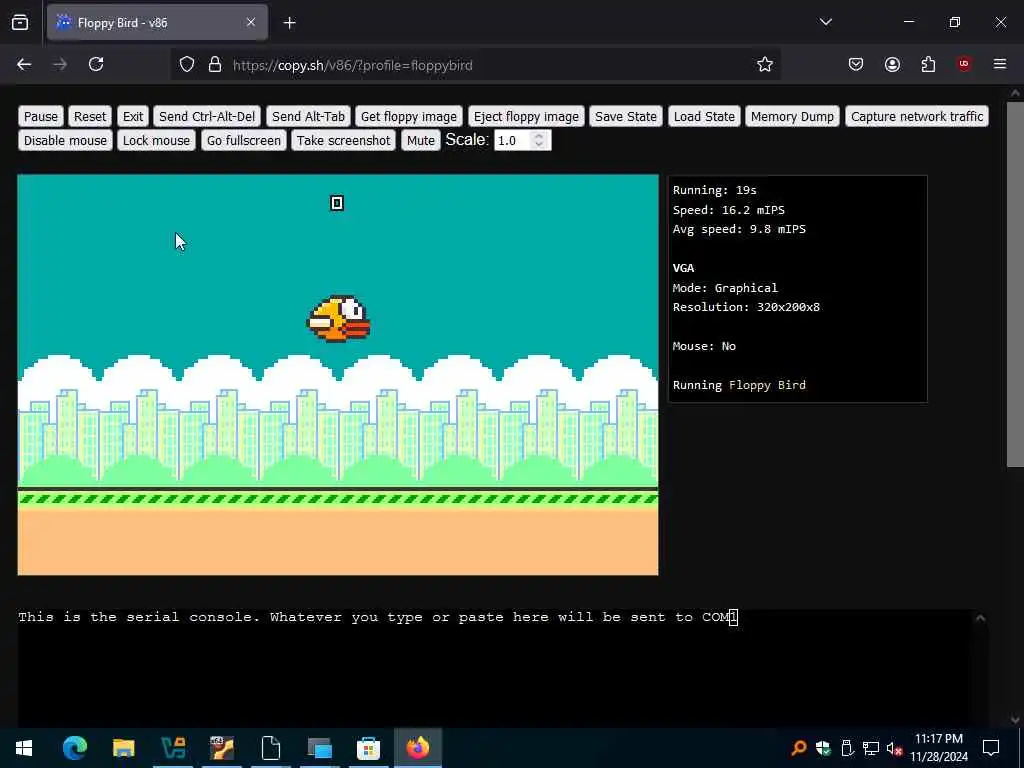Viewport: 1024px width, 768px height.
Task: Click the yellow bird sprite
Action: [x=339, y=319]
